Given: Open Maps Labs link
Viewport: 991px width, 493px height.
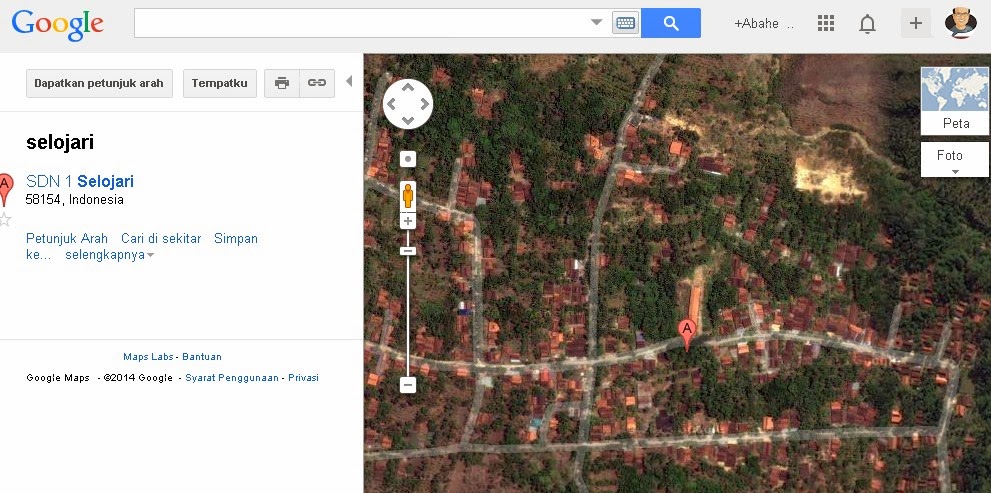Looking at the screenshot, I should click(148, 356).
